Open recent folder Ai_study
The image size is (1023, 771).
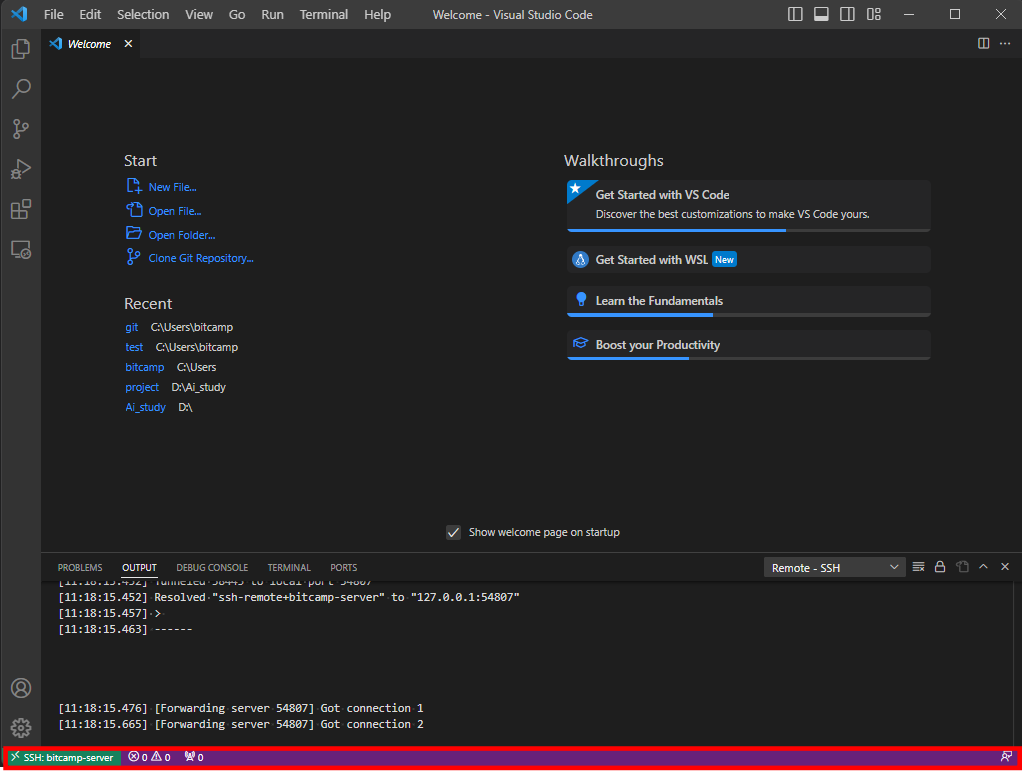coord(145,407)
